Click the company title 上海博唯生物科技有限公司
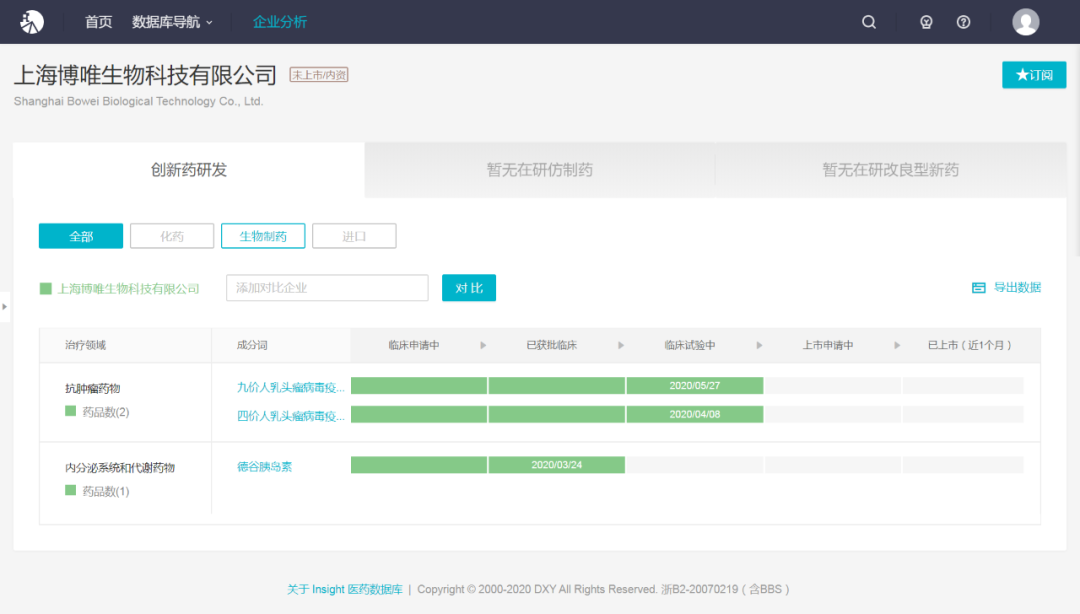Screen dimensions: 1080x614 click(x=145, y=75)
